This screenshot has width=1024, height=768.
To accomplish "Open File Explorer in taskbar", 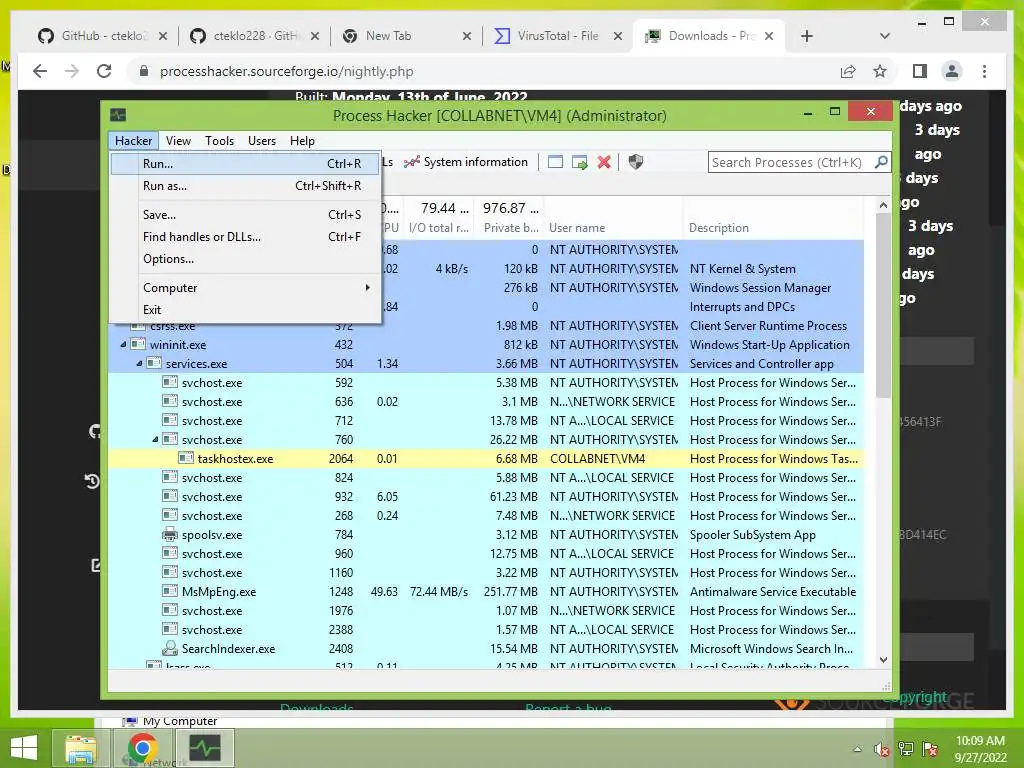I will pos(80,748).
